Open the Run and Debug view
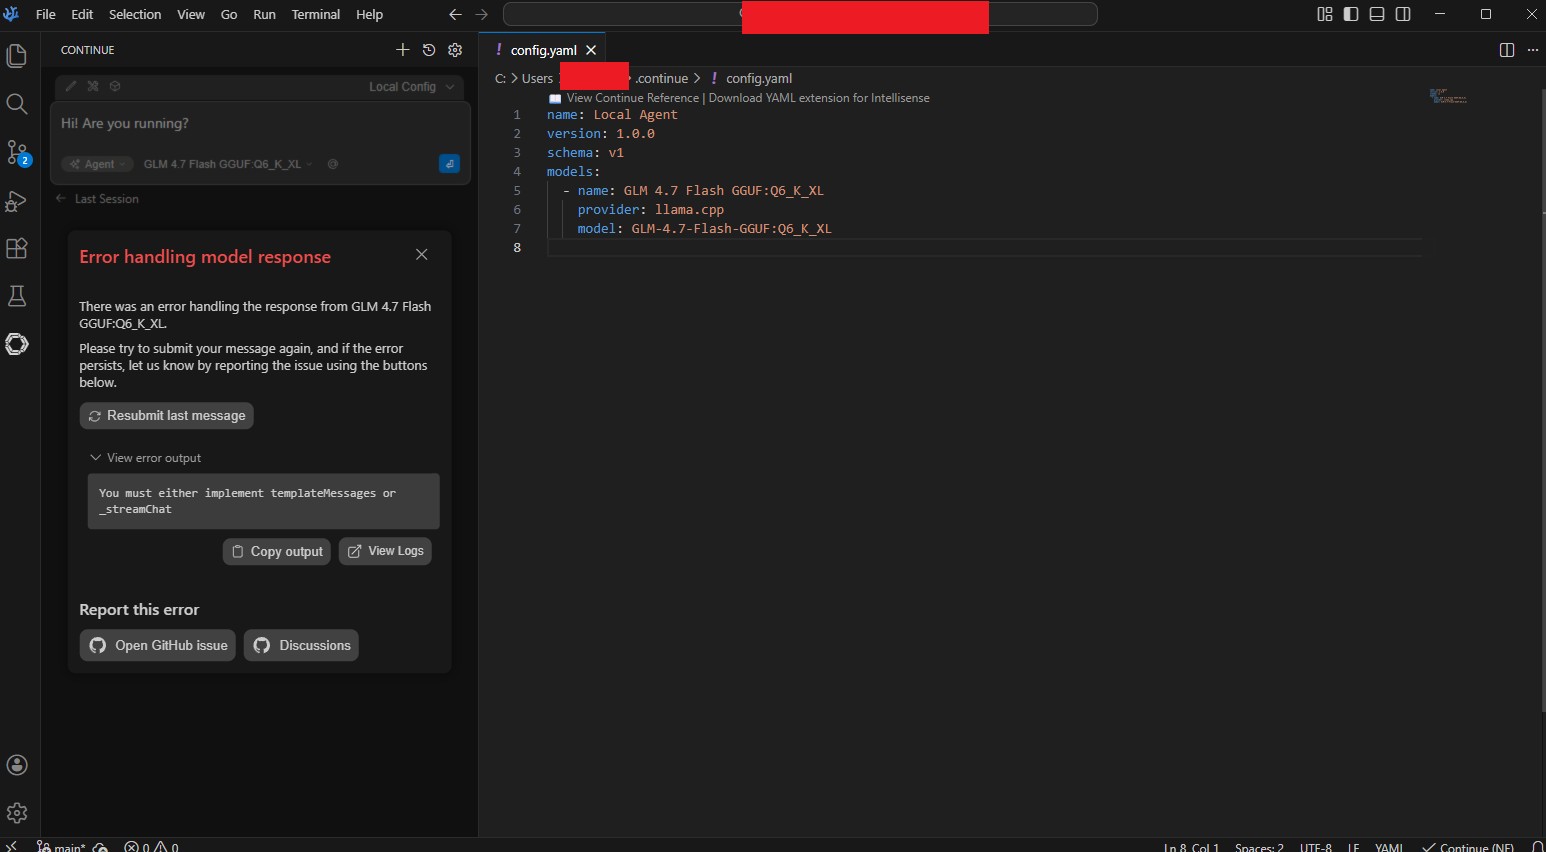1546x852 pixels. [17, 200]
